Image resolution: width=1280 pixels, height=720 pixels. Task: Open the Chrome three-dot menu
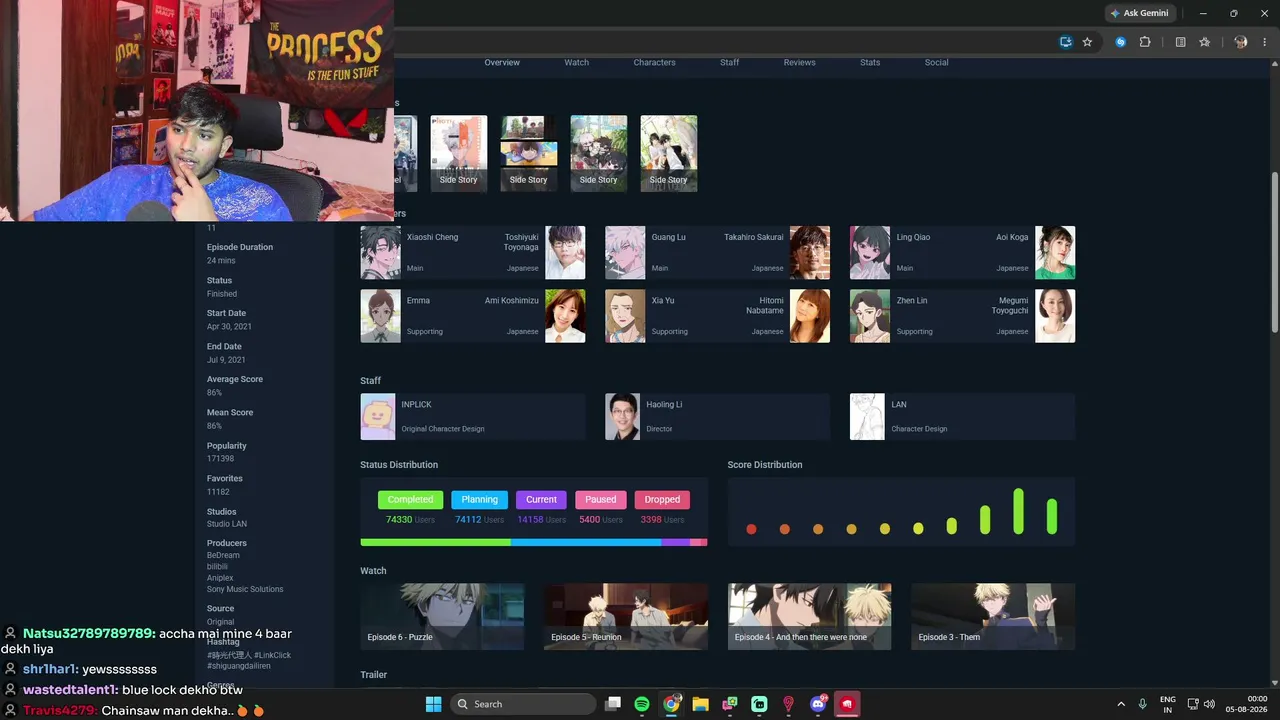1264,42
